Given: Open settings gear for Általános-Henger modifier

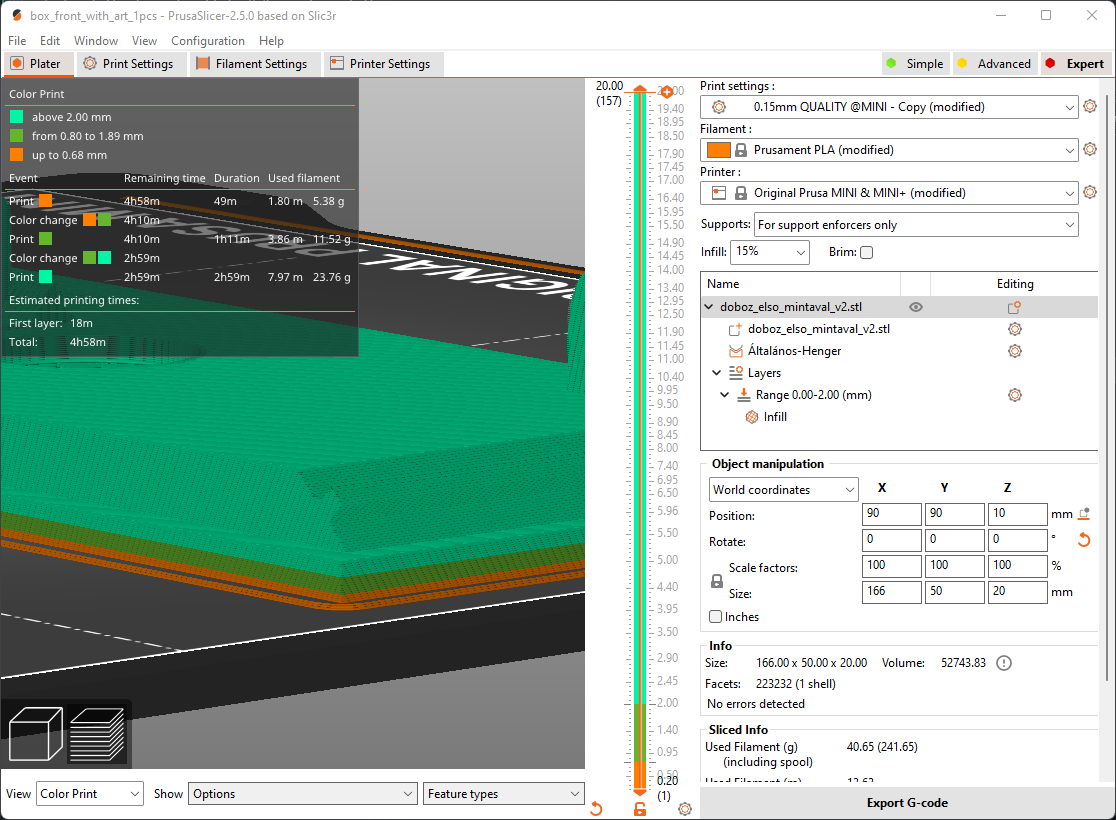Looking at the screenshot, I should [1015, 351].
